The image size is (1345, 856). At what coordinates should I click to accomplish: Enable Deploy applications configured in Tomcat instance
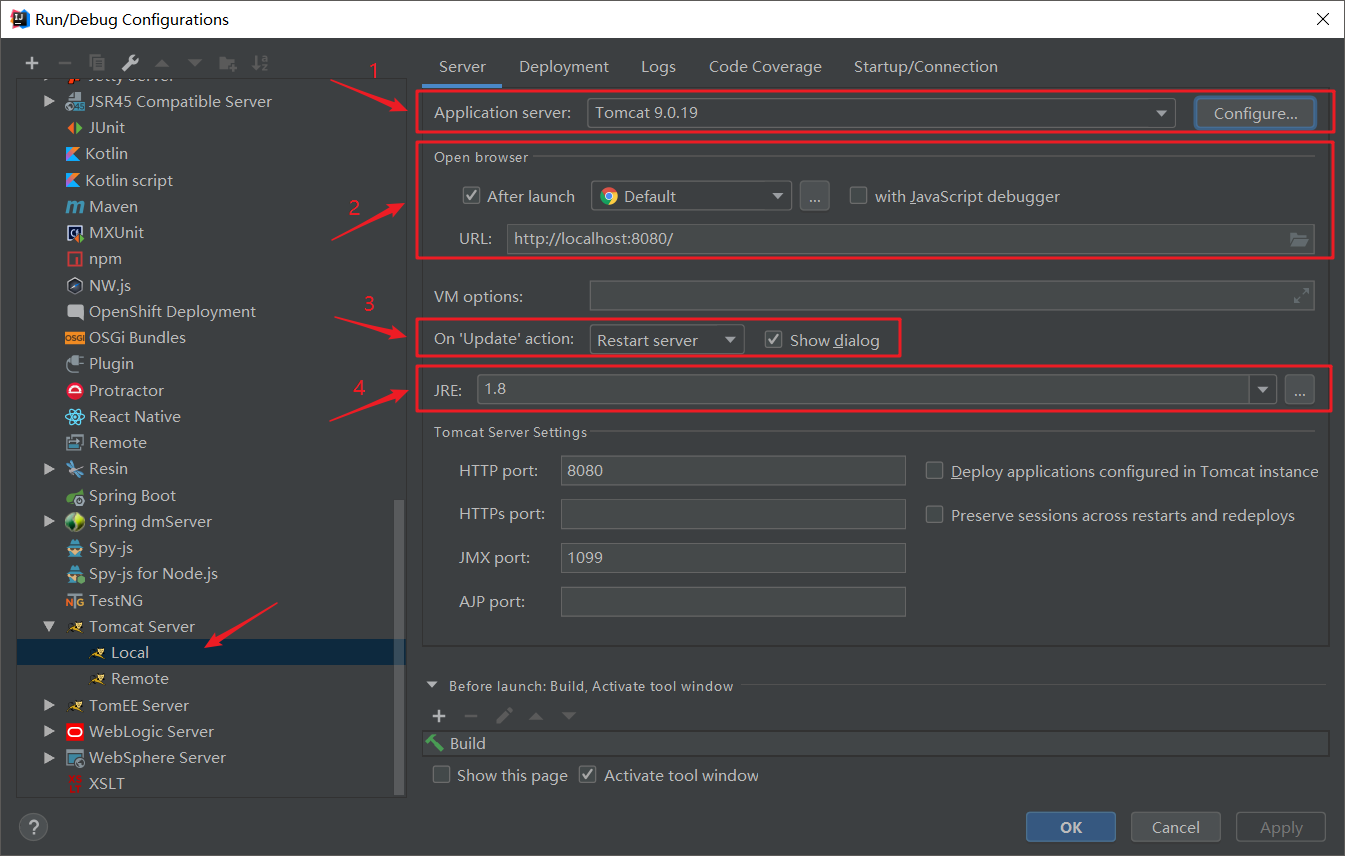[x=935, y=471]
